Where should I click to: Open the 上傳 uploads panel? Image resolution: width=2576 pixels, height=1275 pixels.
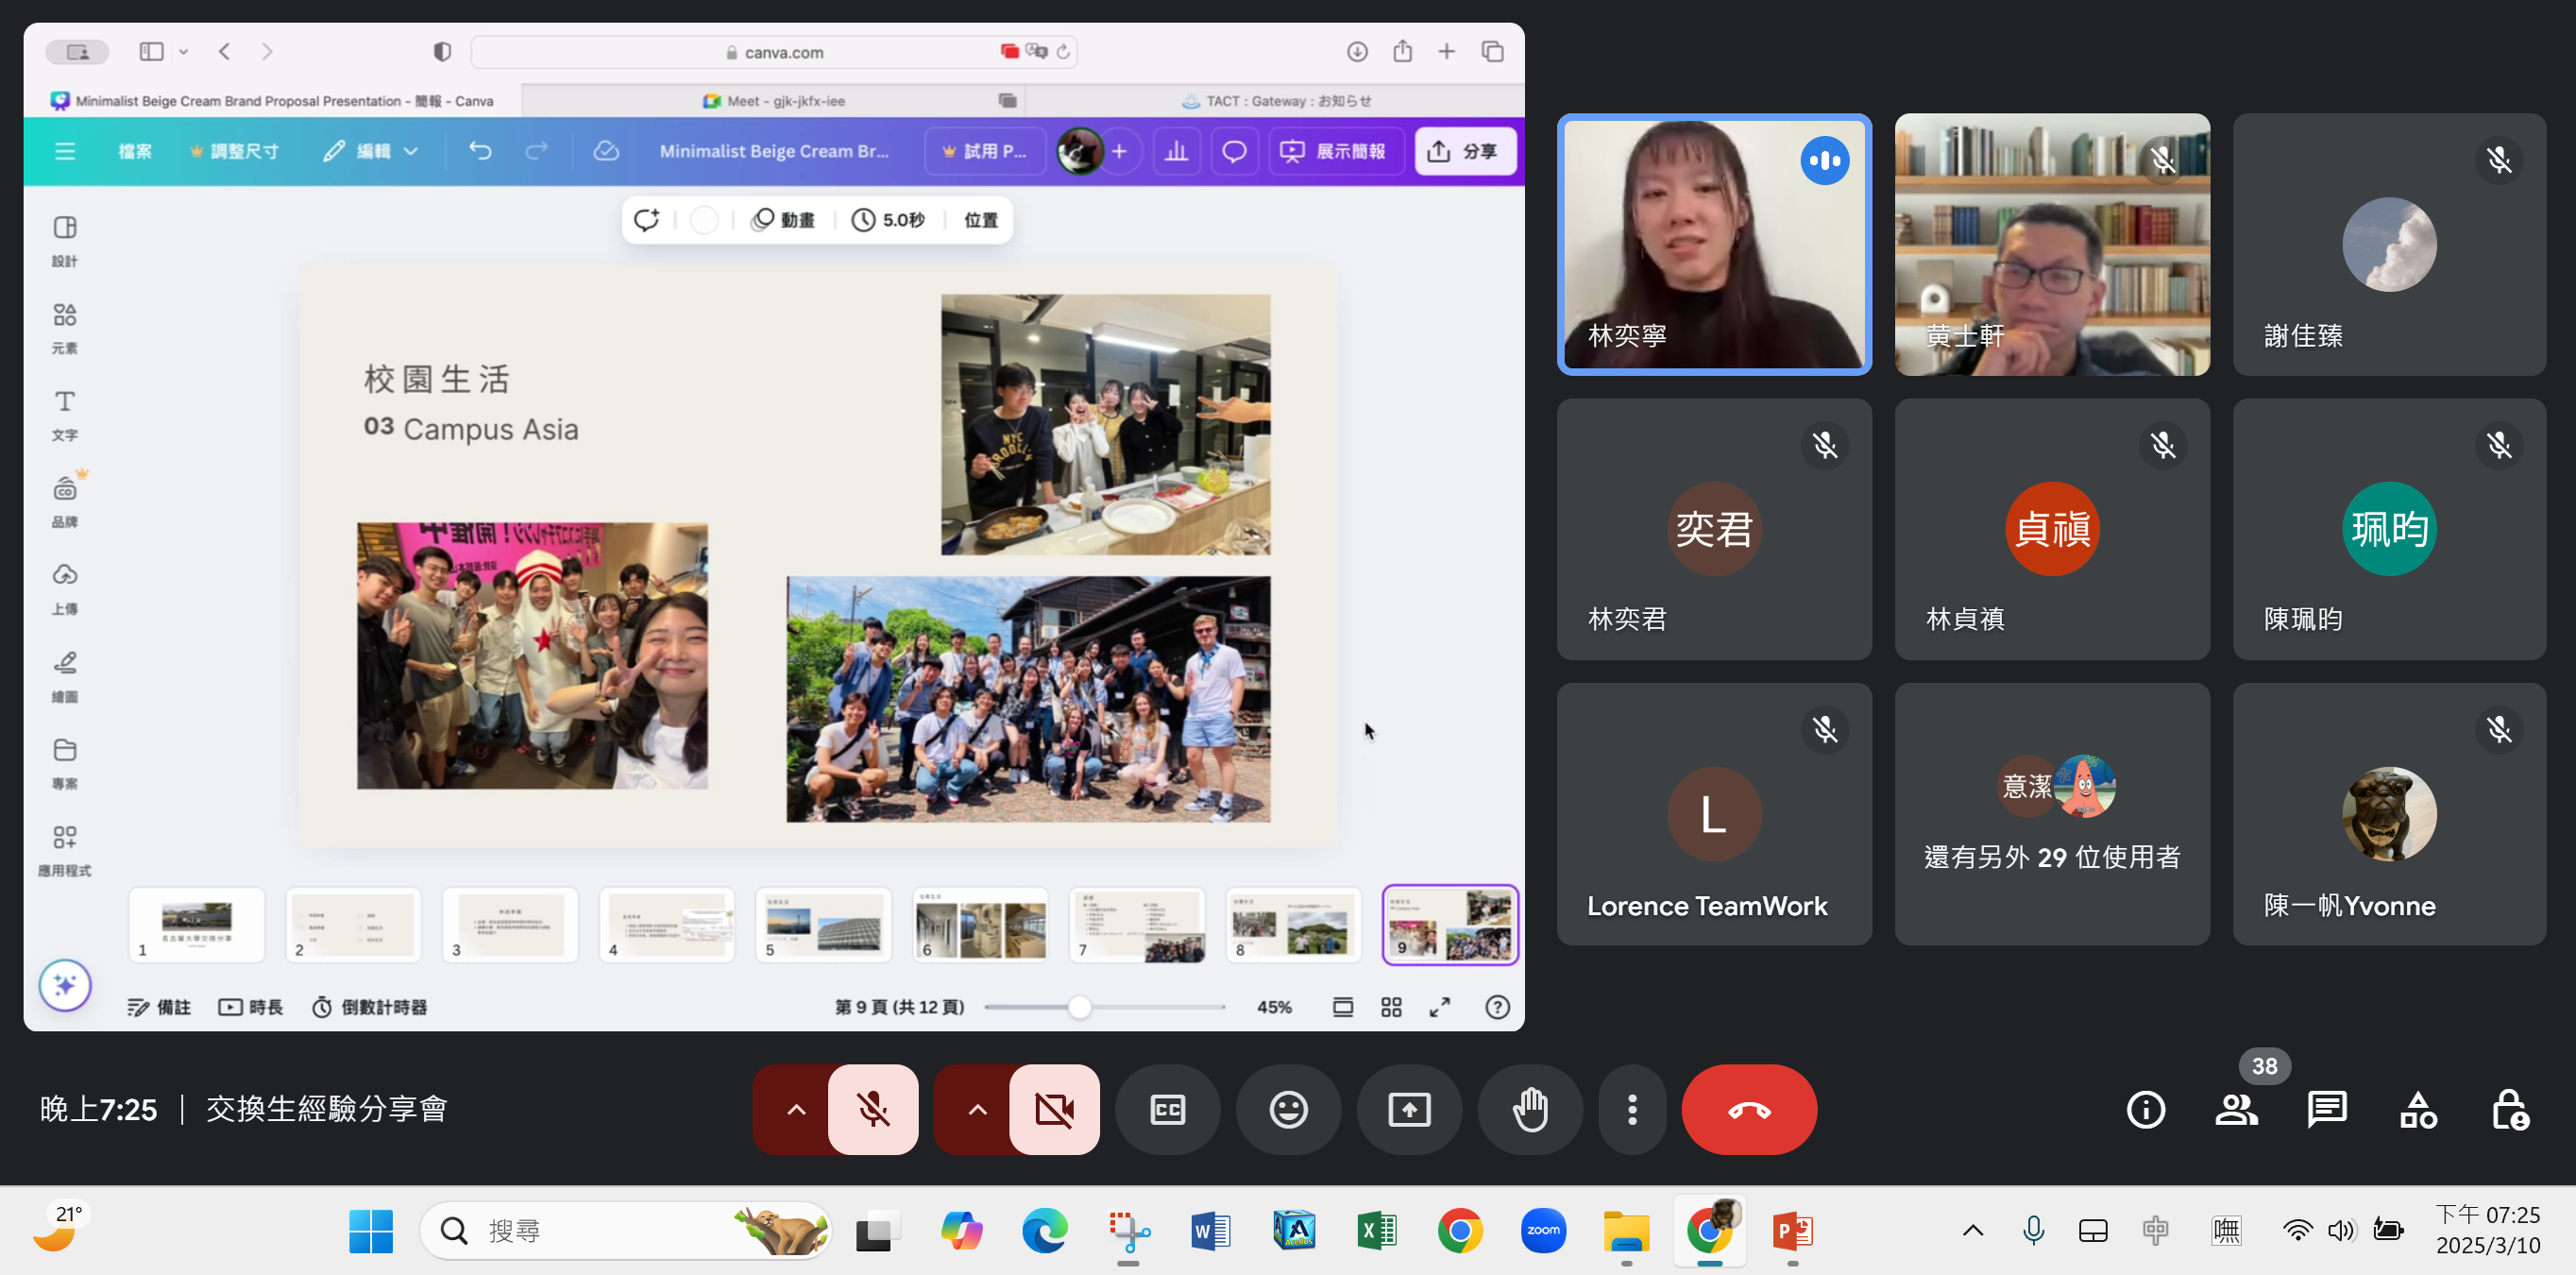pos(65,589)
